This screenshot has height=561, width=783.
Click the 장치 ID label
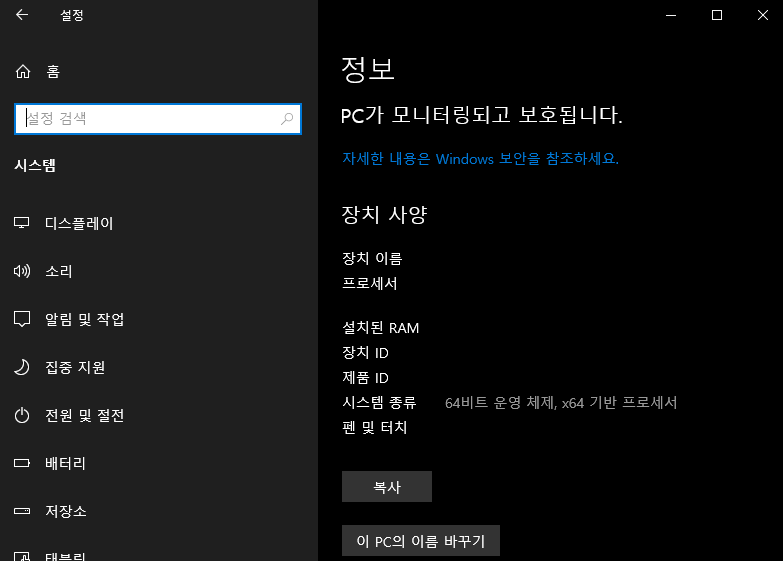tap(365, 353)
